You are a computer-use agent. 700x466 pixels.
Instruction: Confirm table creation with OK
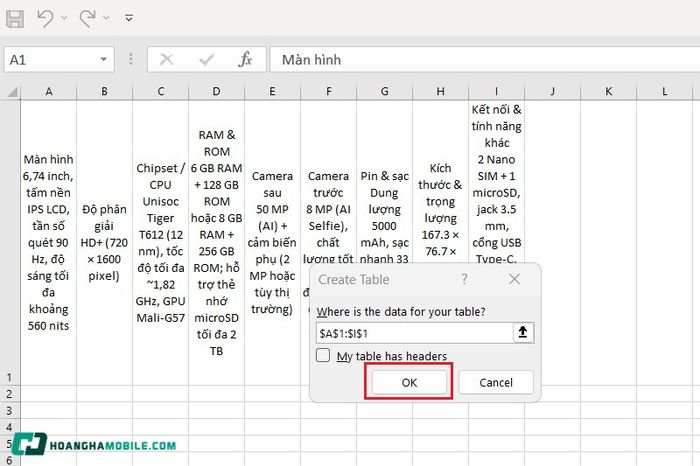[409, 382]
